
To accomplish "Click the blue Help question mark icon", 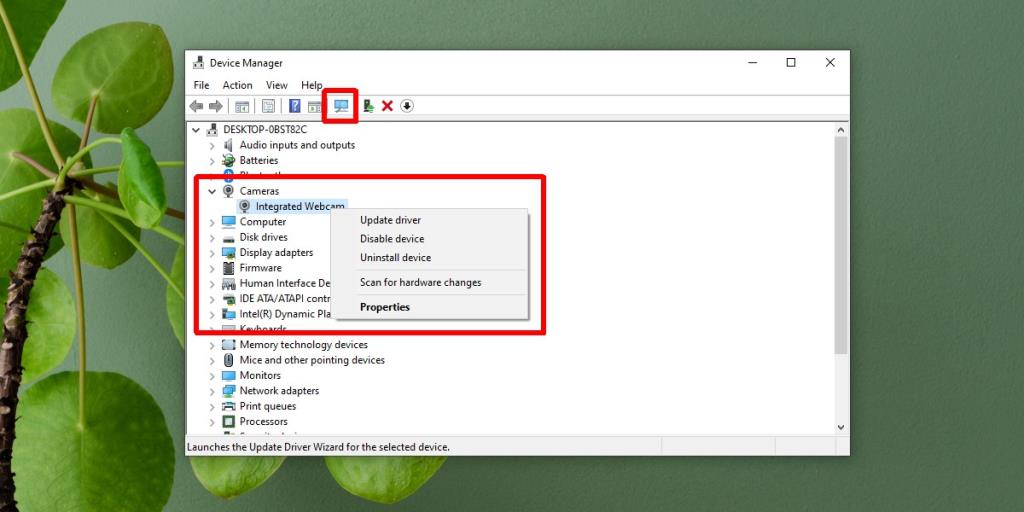I will [295, 106].
